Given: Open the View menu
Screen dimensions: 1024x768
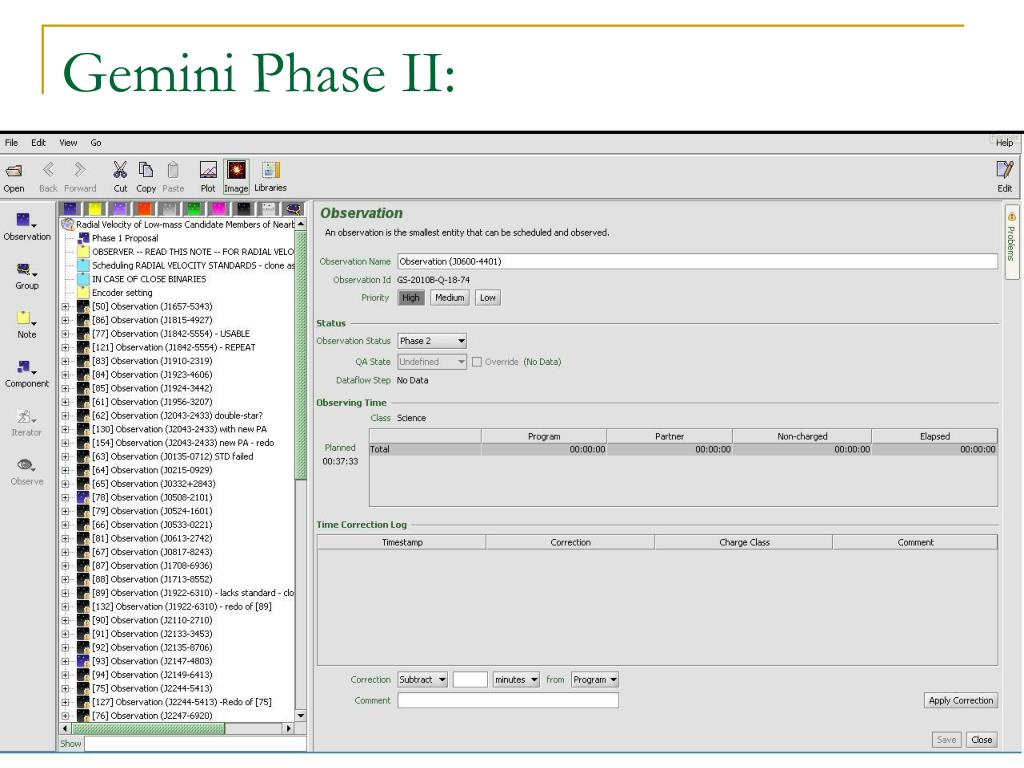Looking at the screenshot, I should coord(68,142).
